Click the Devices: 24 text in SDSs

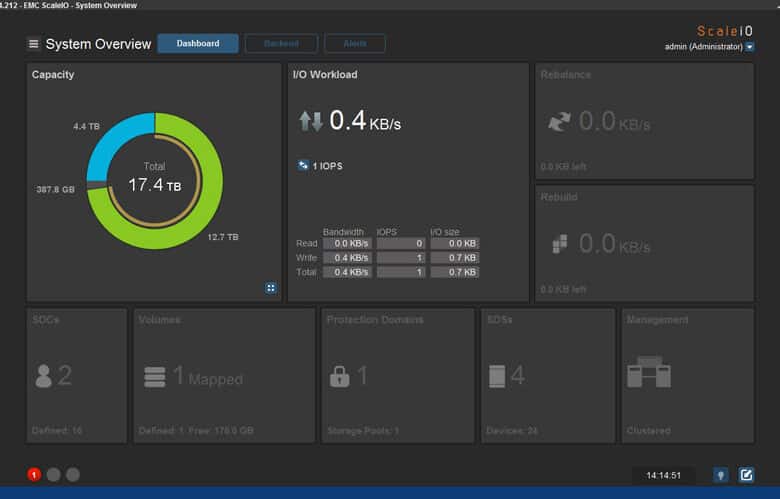point(512,431)
